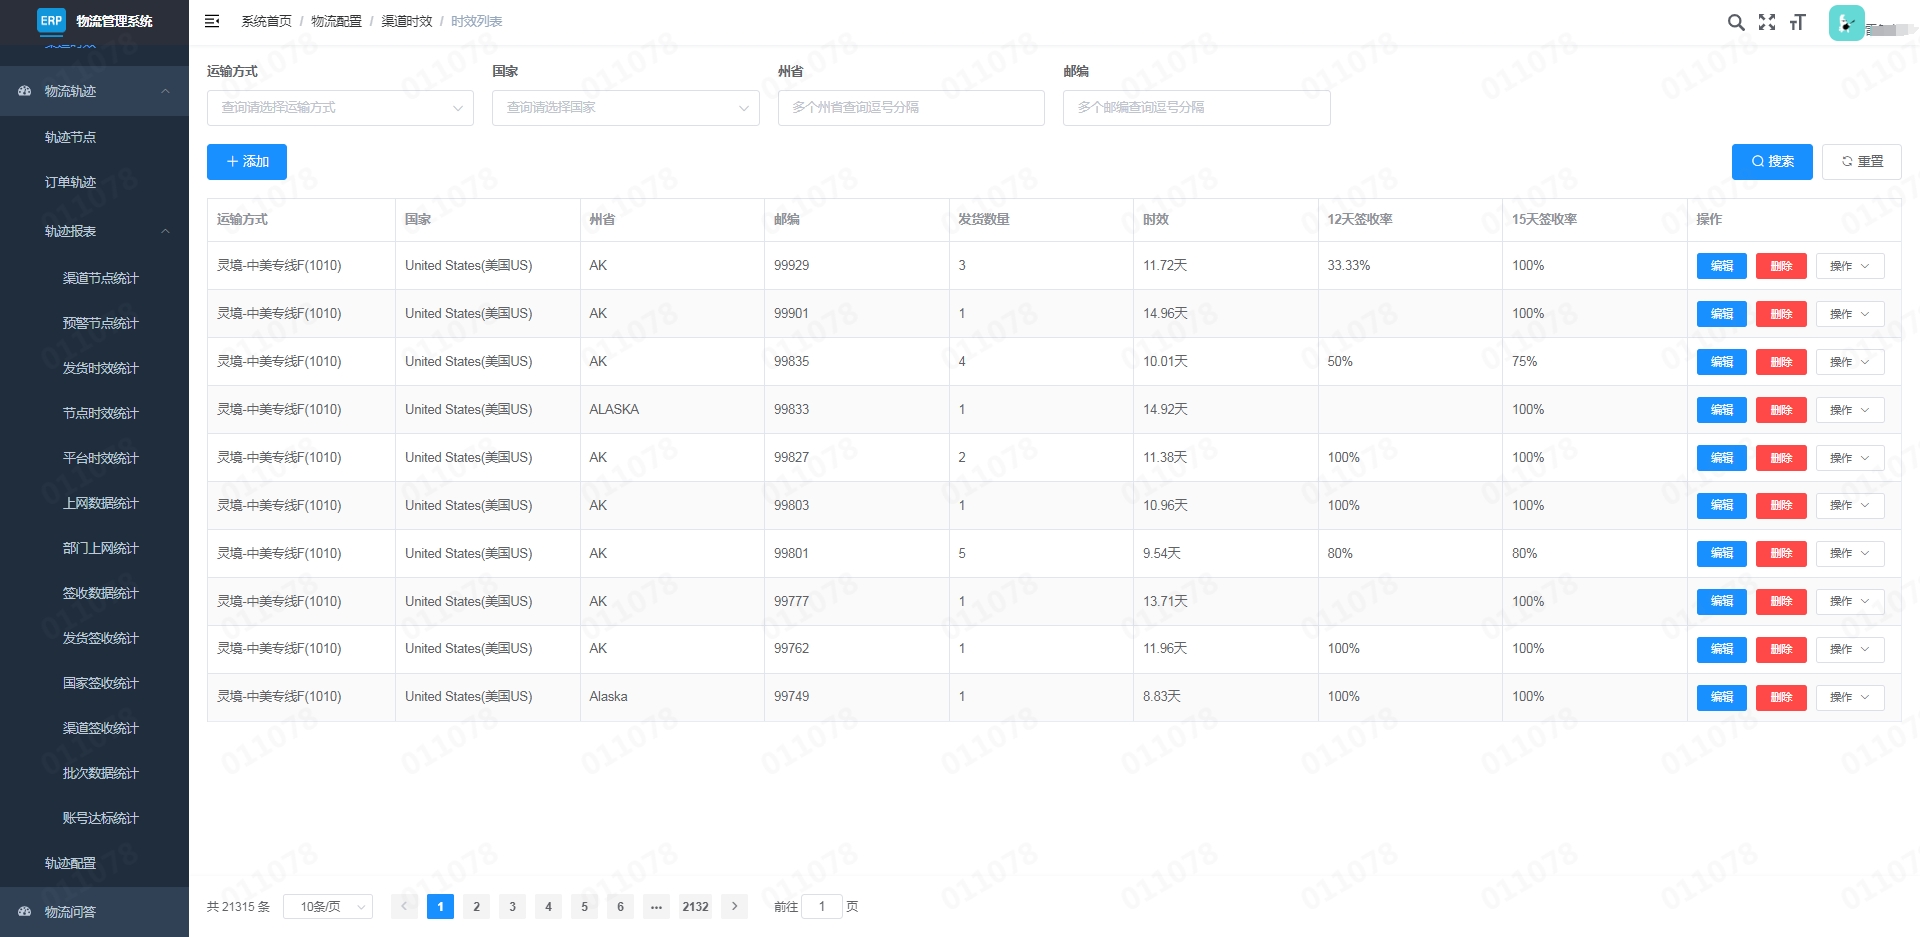Open 发货时效统计 in the sidebar

click(x=100, y=368)
